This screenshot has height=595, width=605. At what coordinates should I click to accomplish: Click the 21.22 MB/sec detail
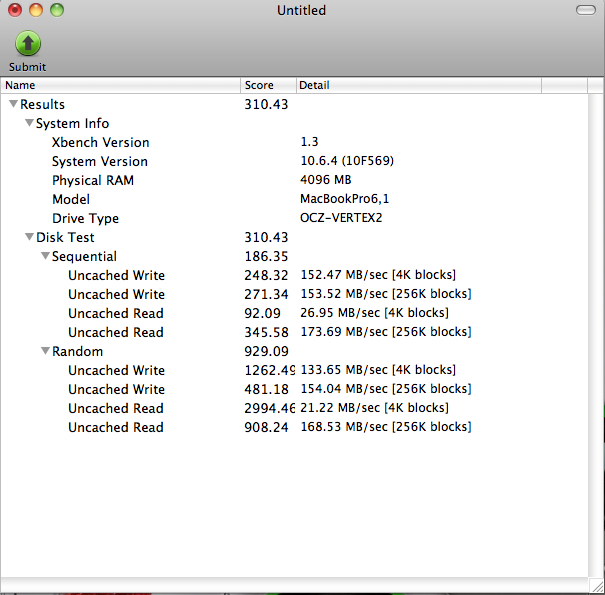point(374,407)
